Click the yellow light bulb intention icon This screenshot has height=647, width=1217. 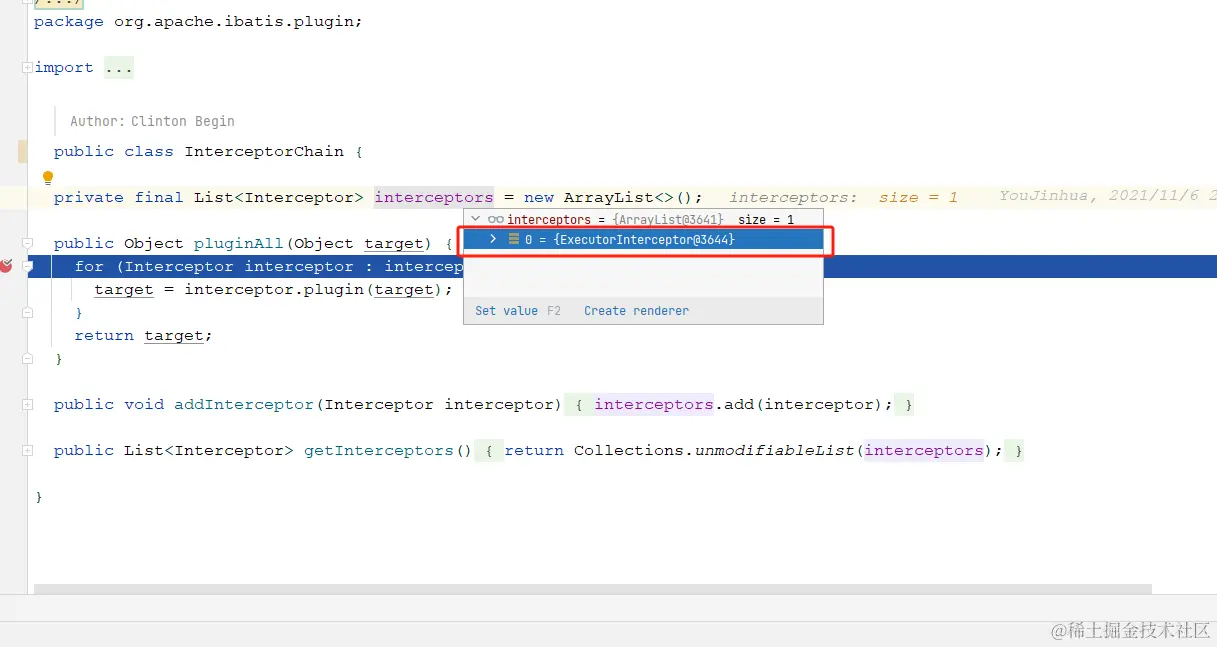tap(47, 178)
